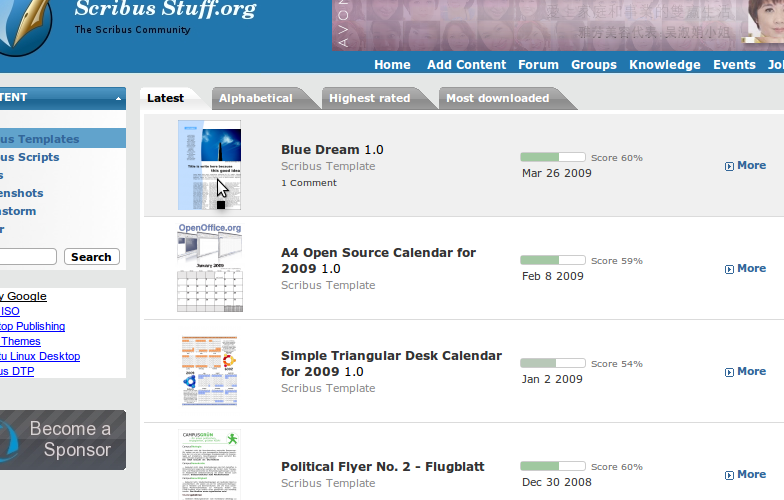784x500 pixels.
Task: Open the DTP ad link
Action: point(17,371)
